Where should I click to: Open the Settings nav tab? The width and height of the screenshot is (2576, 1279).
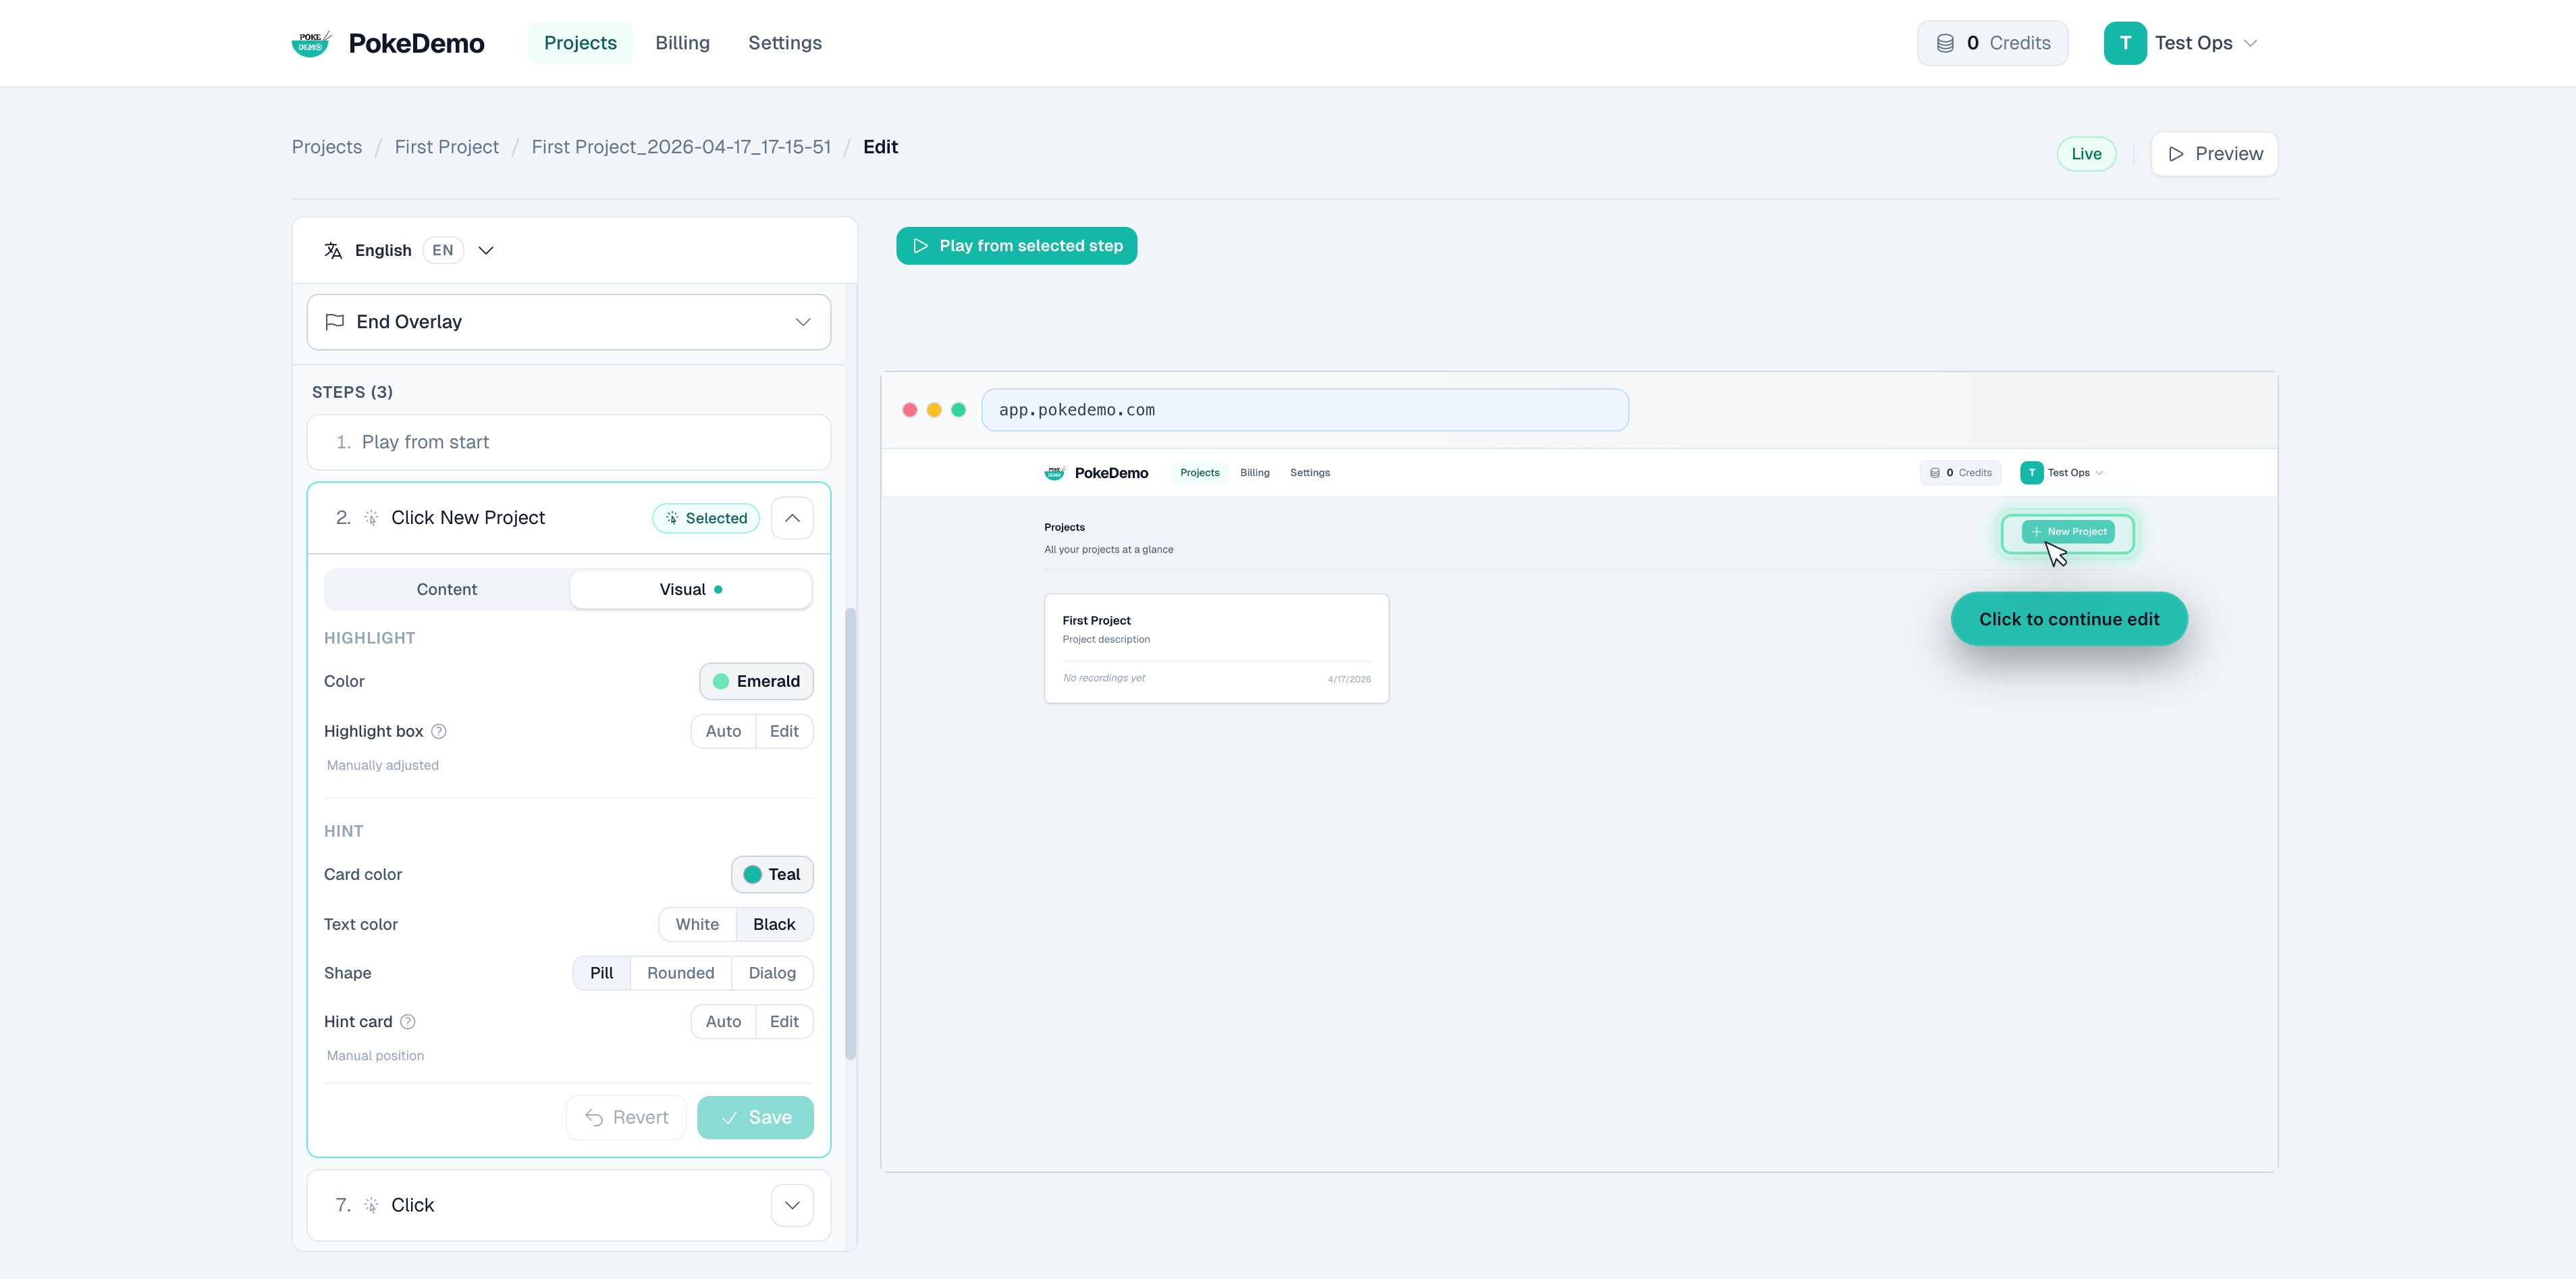coord(785,43)
